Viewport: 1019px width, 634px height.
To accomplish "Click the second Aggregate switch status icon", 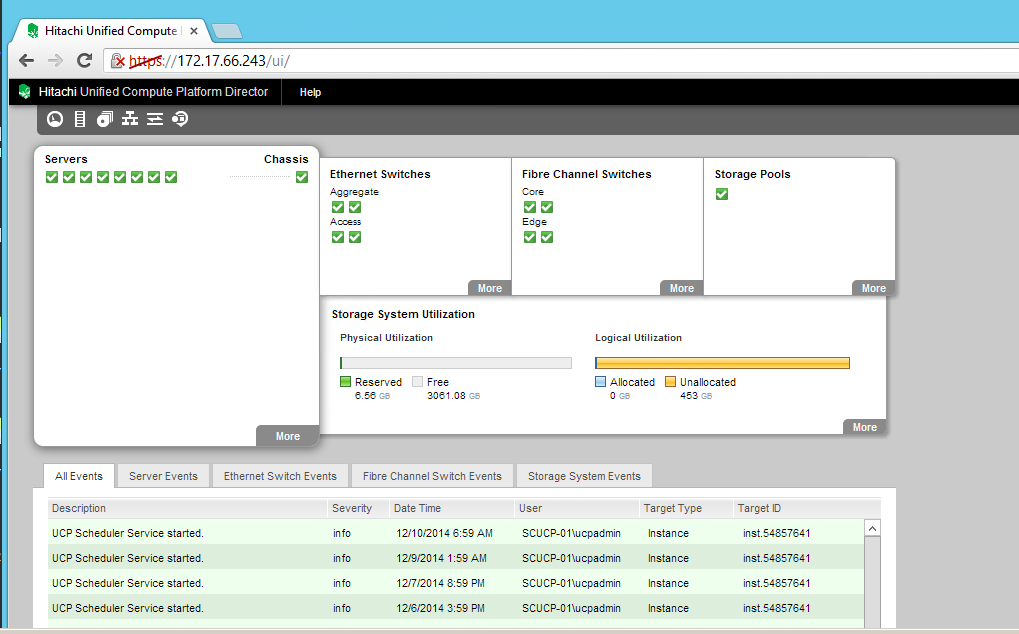I will [x=355, y=207].
